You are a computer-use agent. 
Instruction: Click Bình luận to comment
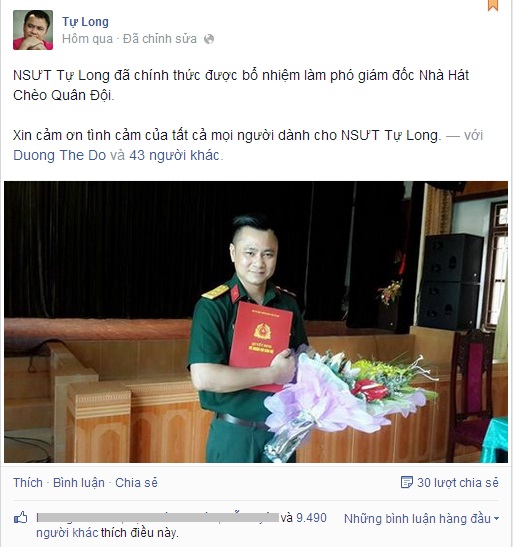[x=79, y=483]
